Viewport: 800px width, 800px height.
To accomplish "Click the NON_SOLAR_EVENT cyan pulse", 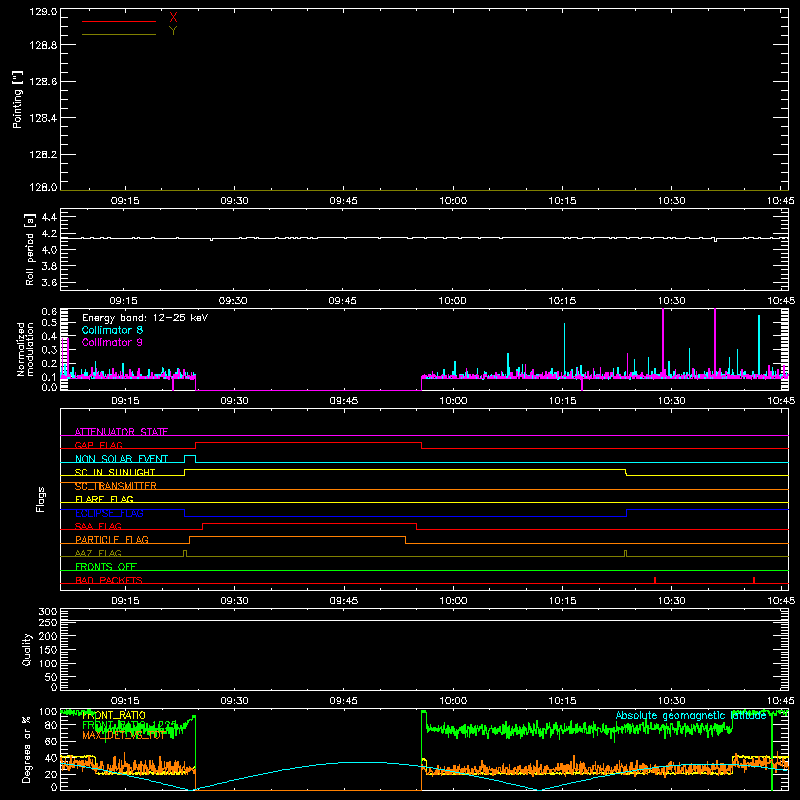I will (189, 458).
